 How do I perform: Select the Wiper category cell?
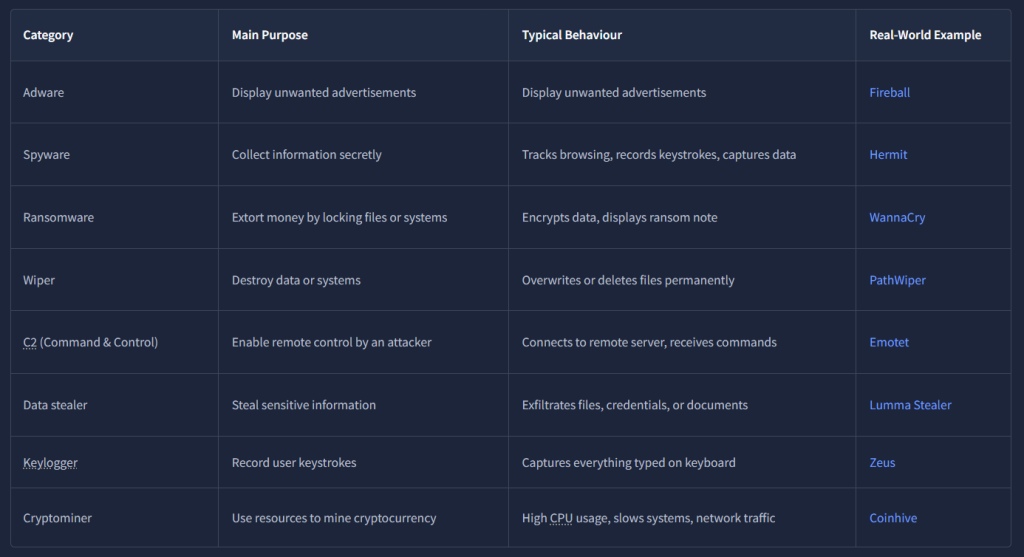pyautogui.click(x=39, y=280)
